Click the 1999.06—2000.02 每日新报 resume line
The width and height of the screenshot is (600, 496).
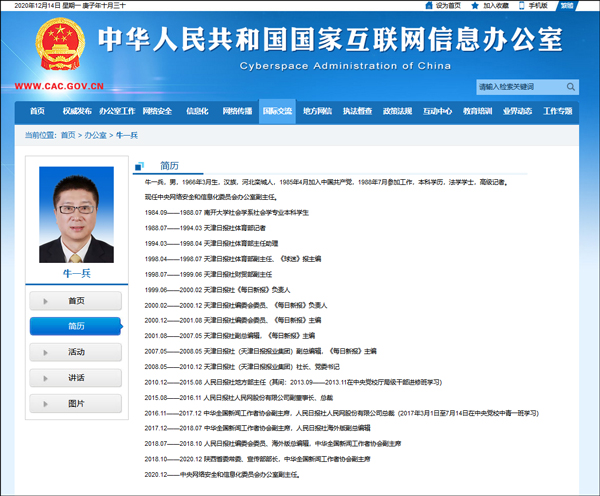[217, 290]
